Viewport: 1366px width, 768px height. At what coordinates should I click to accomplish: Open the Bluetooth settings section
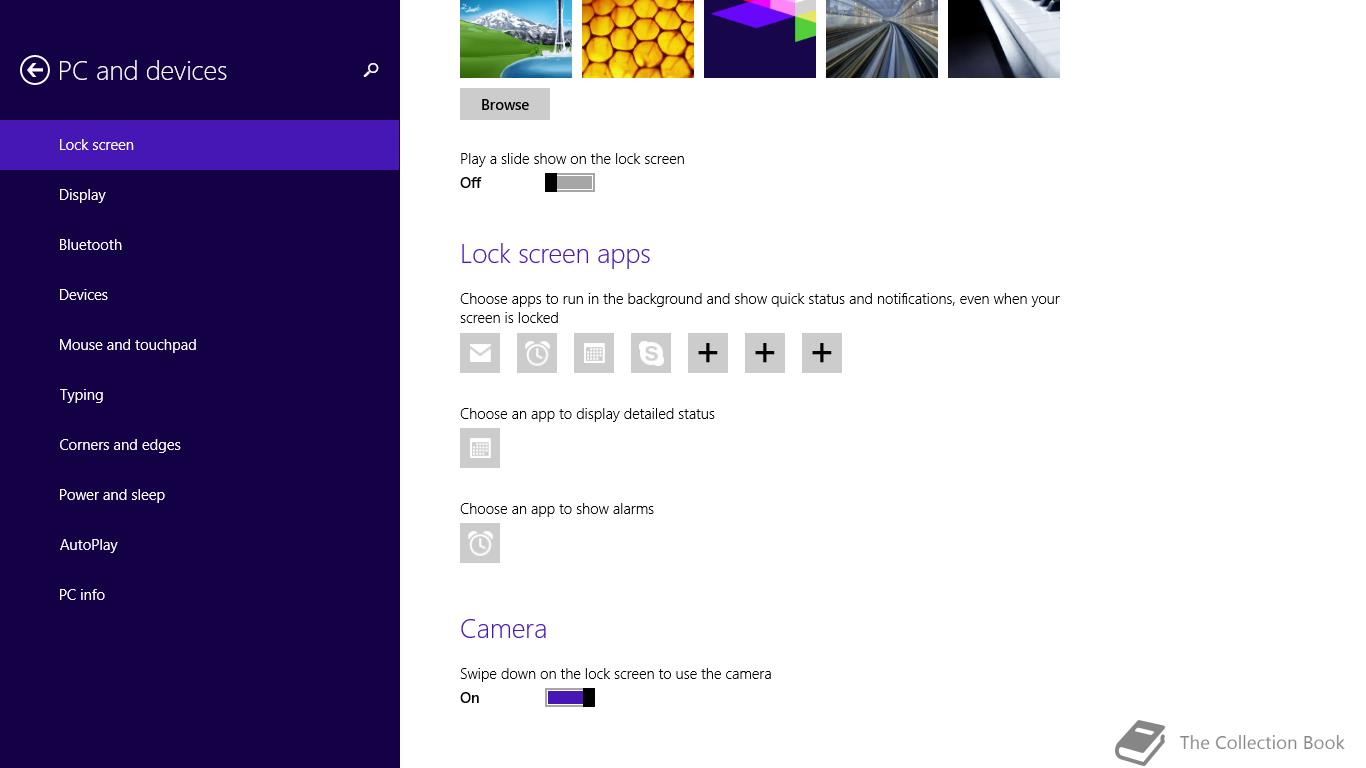(200, 245)
